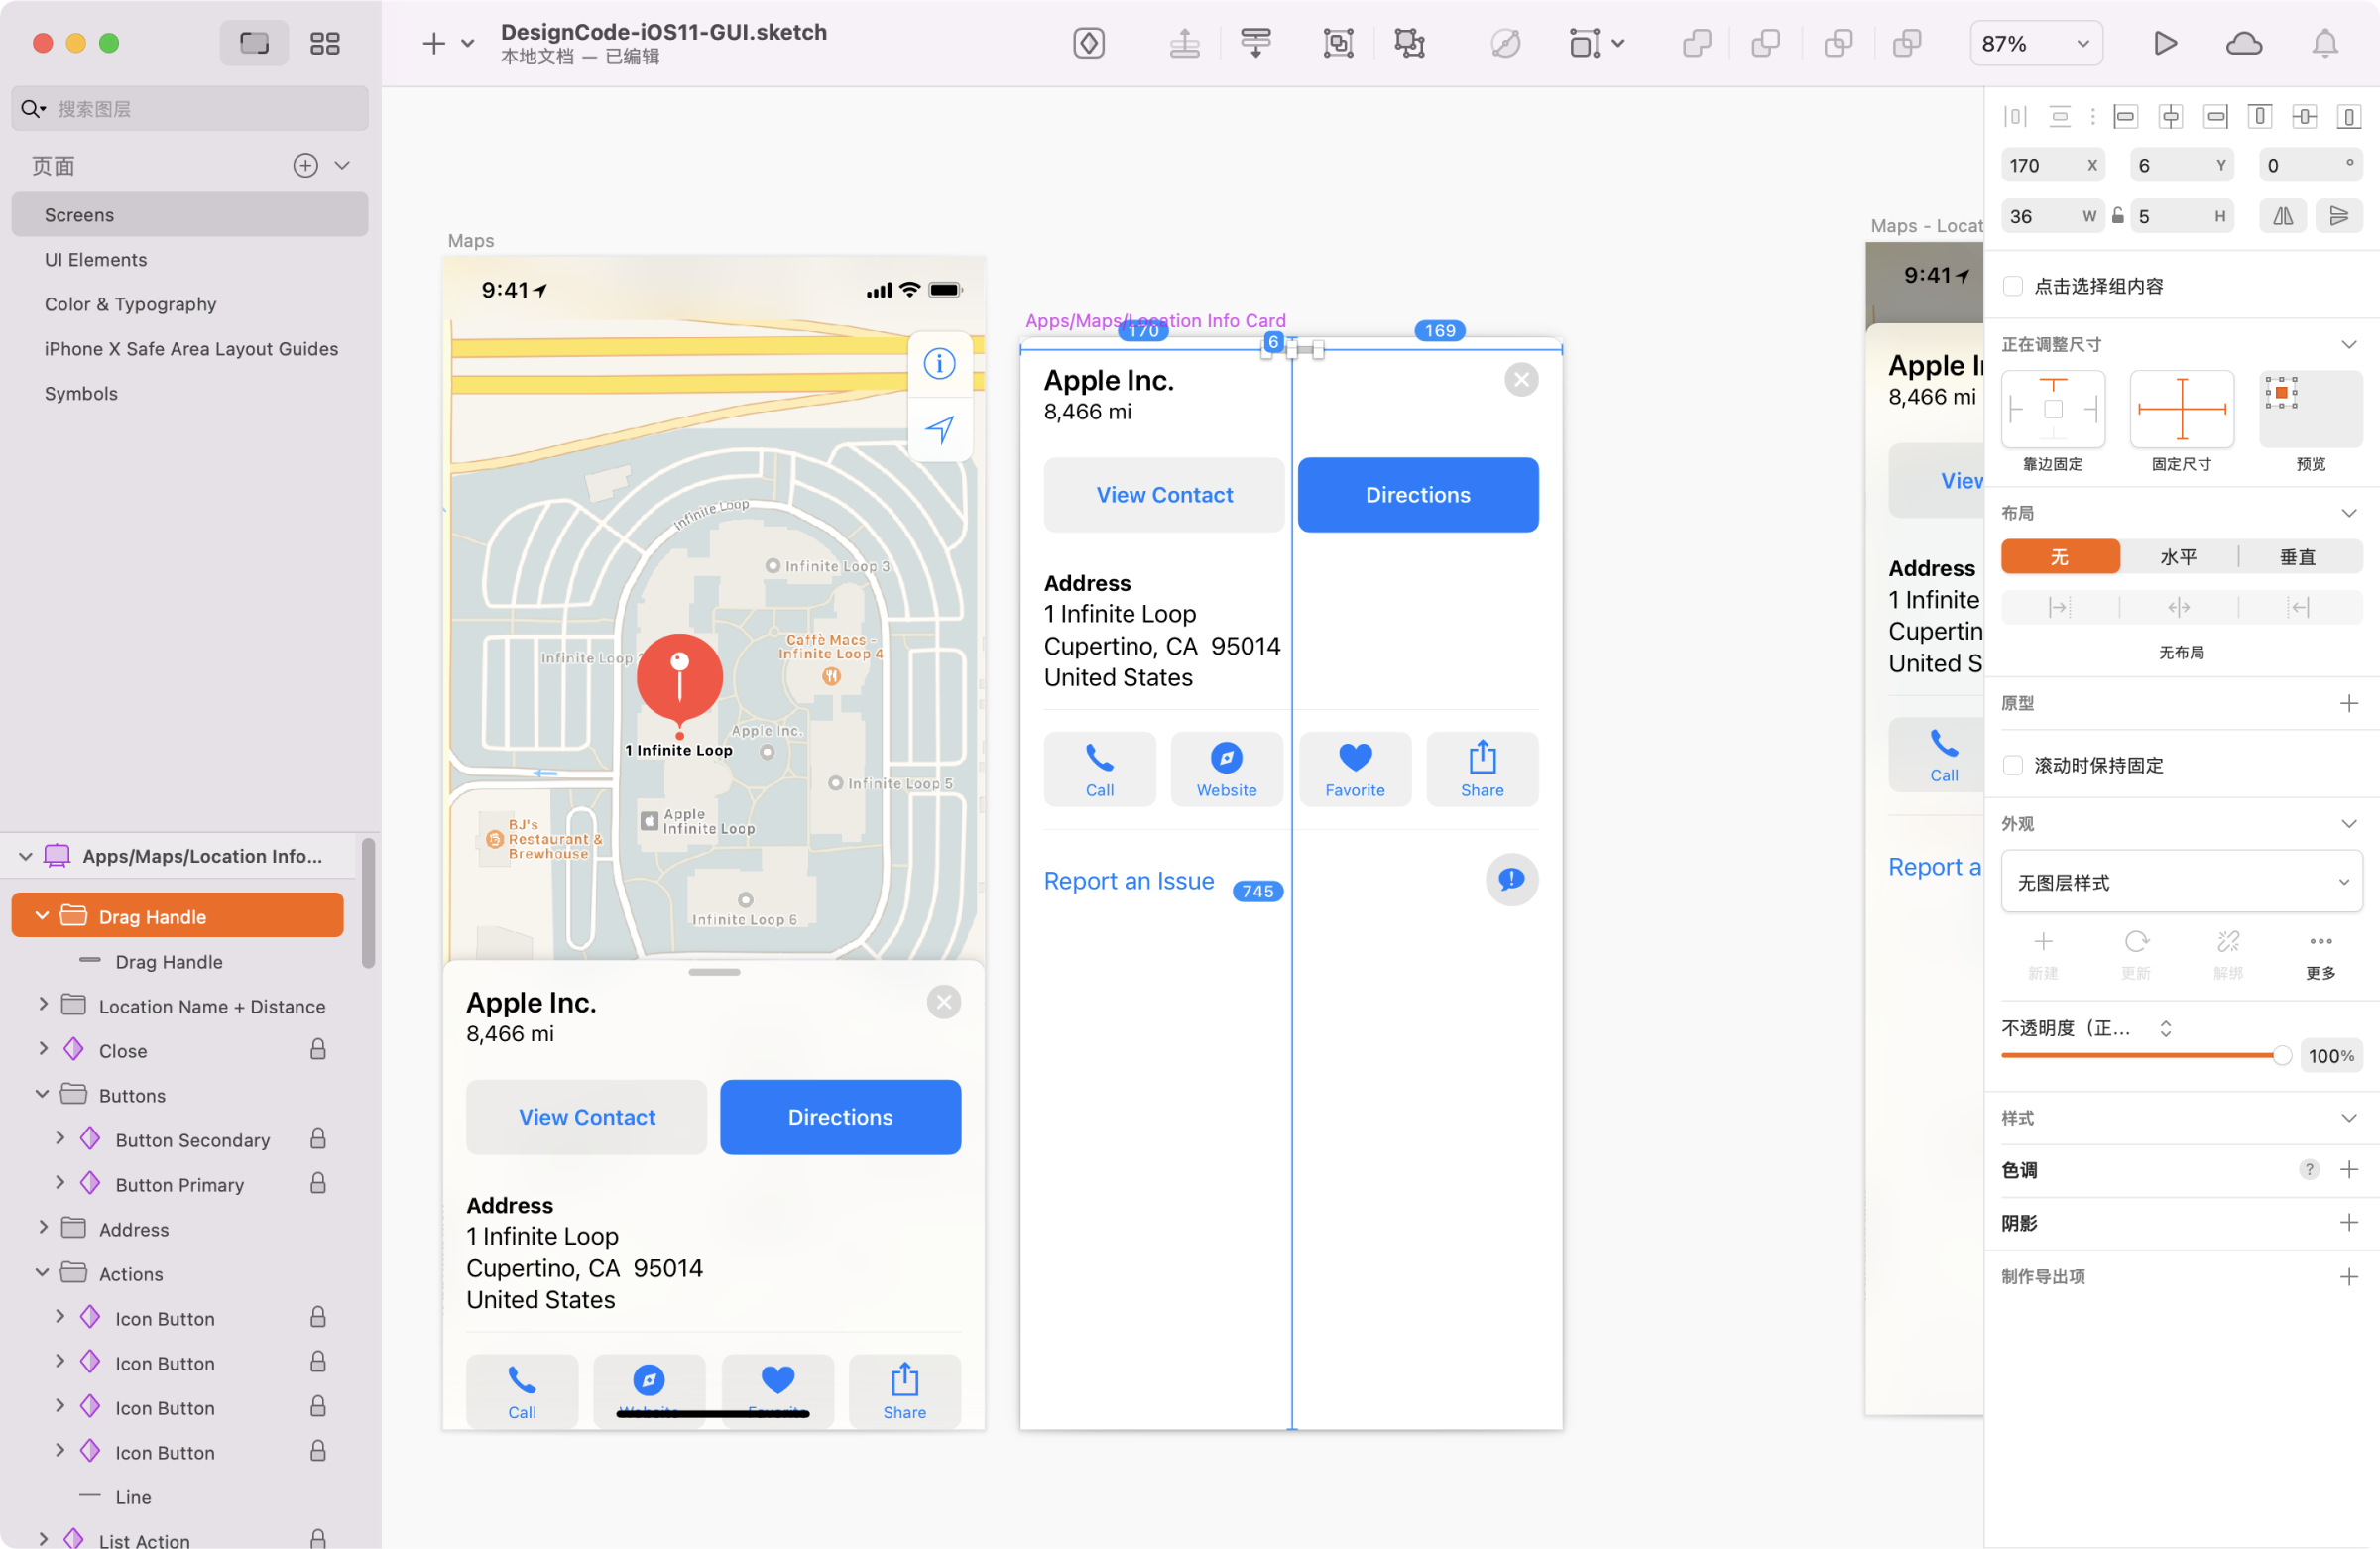Add a 色调 tint with plus
Viewport: 2380px width, 1549px height.
pyautogui.click(x=2349, y=1169)
